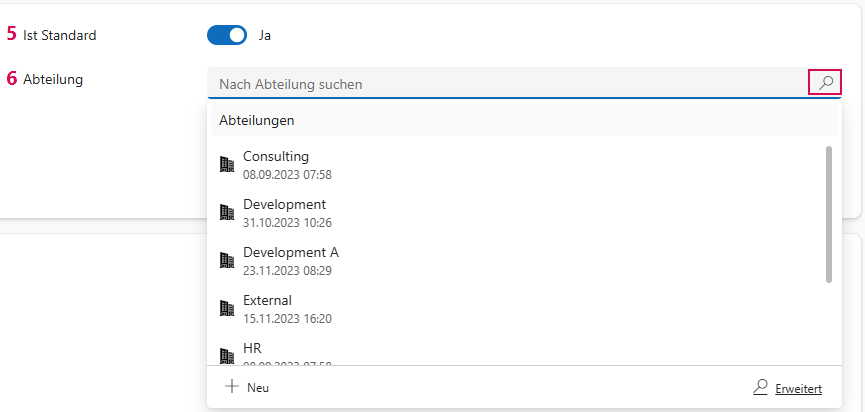Click the building icon beside Consulting
Screen dimensions: 865x412
(x=227, y=164)
